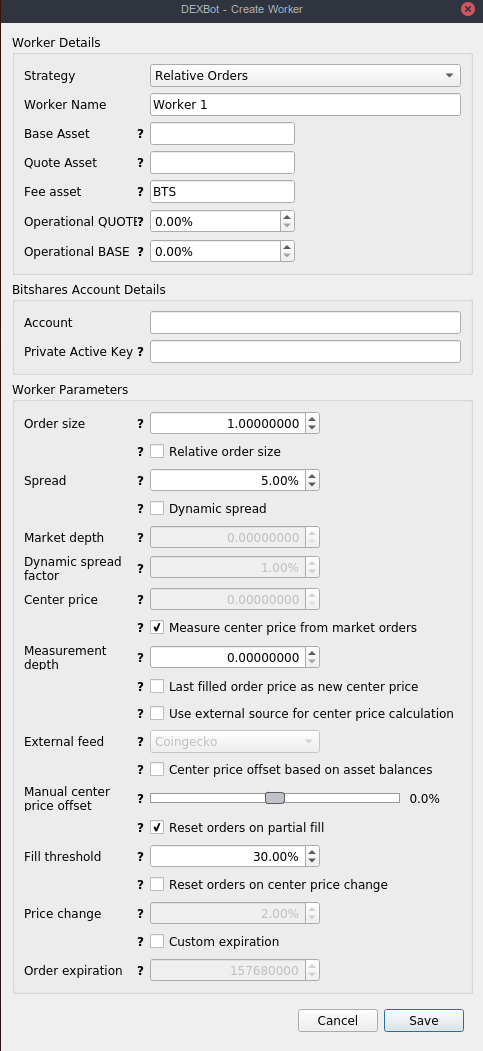
Task: Click the help icon beside Fee asset
Action: 140,192
